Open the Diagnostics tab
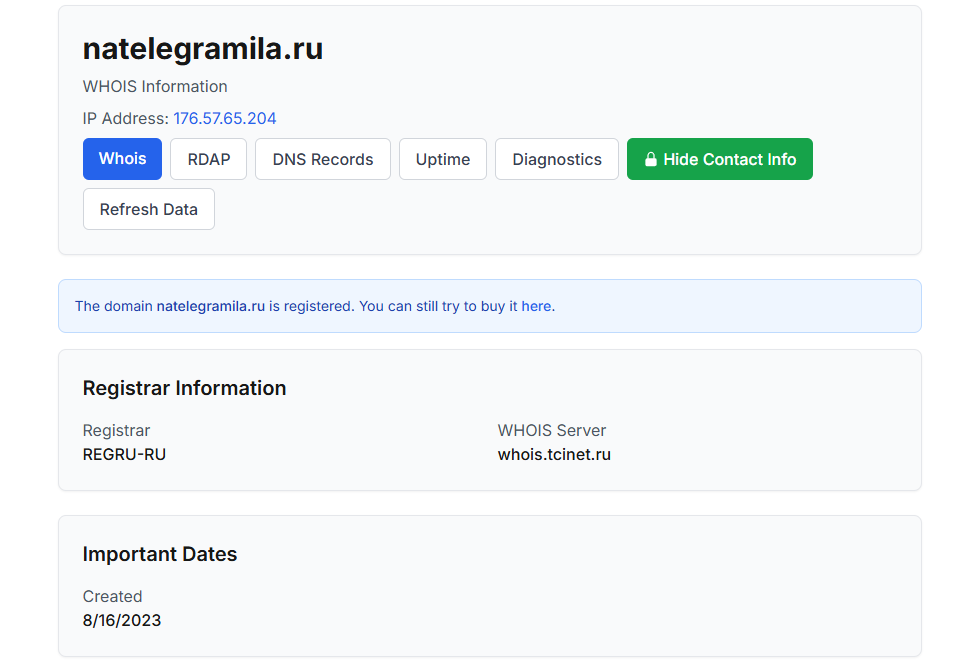The width and height of the screenshot is (980, 669). [x=557, y=159]
